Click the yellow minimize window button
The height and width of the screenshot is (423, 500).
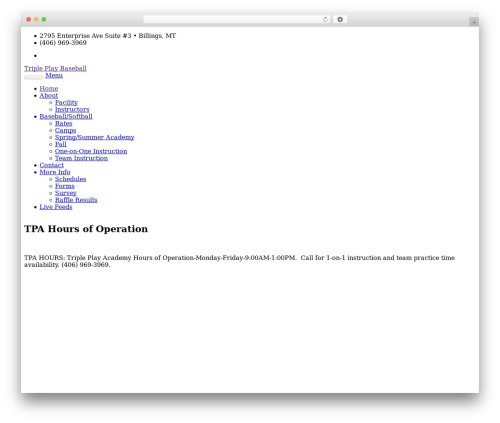[36, 19]
